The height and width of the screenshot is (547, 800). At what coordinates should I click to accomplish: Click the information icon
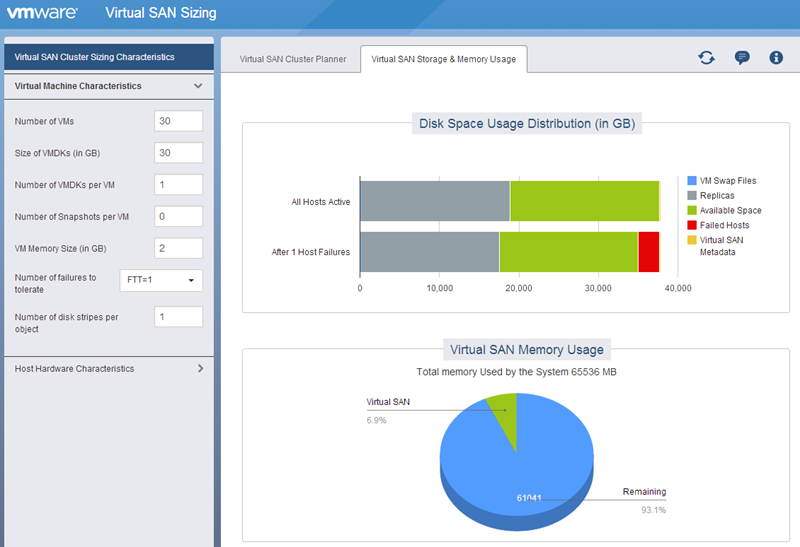coord(776,58)
